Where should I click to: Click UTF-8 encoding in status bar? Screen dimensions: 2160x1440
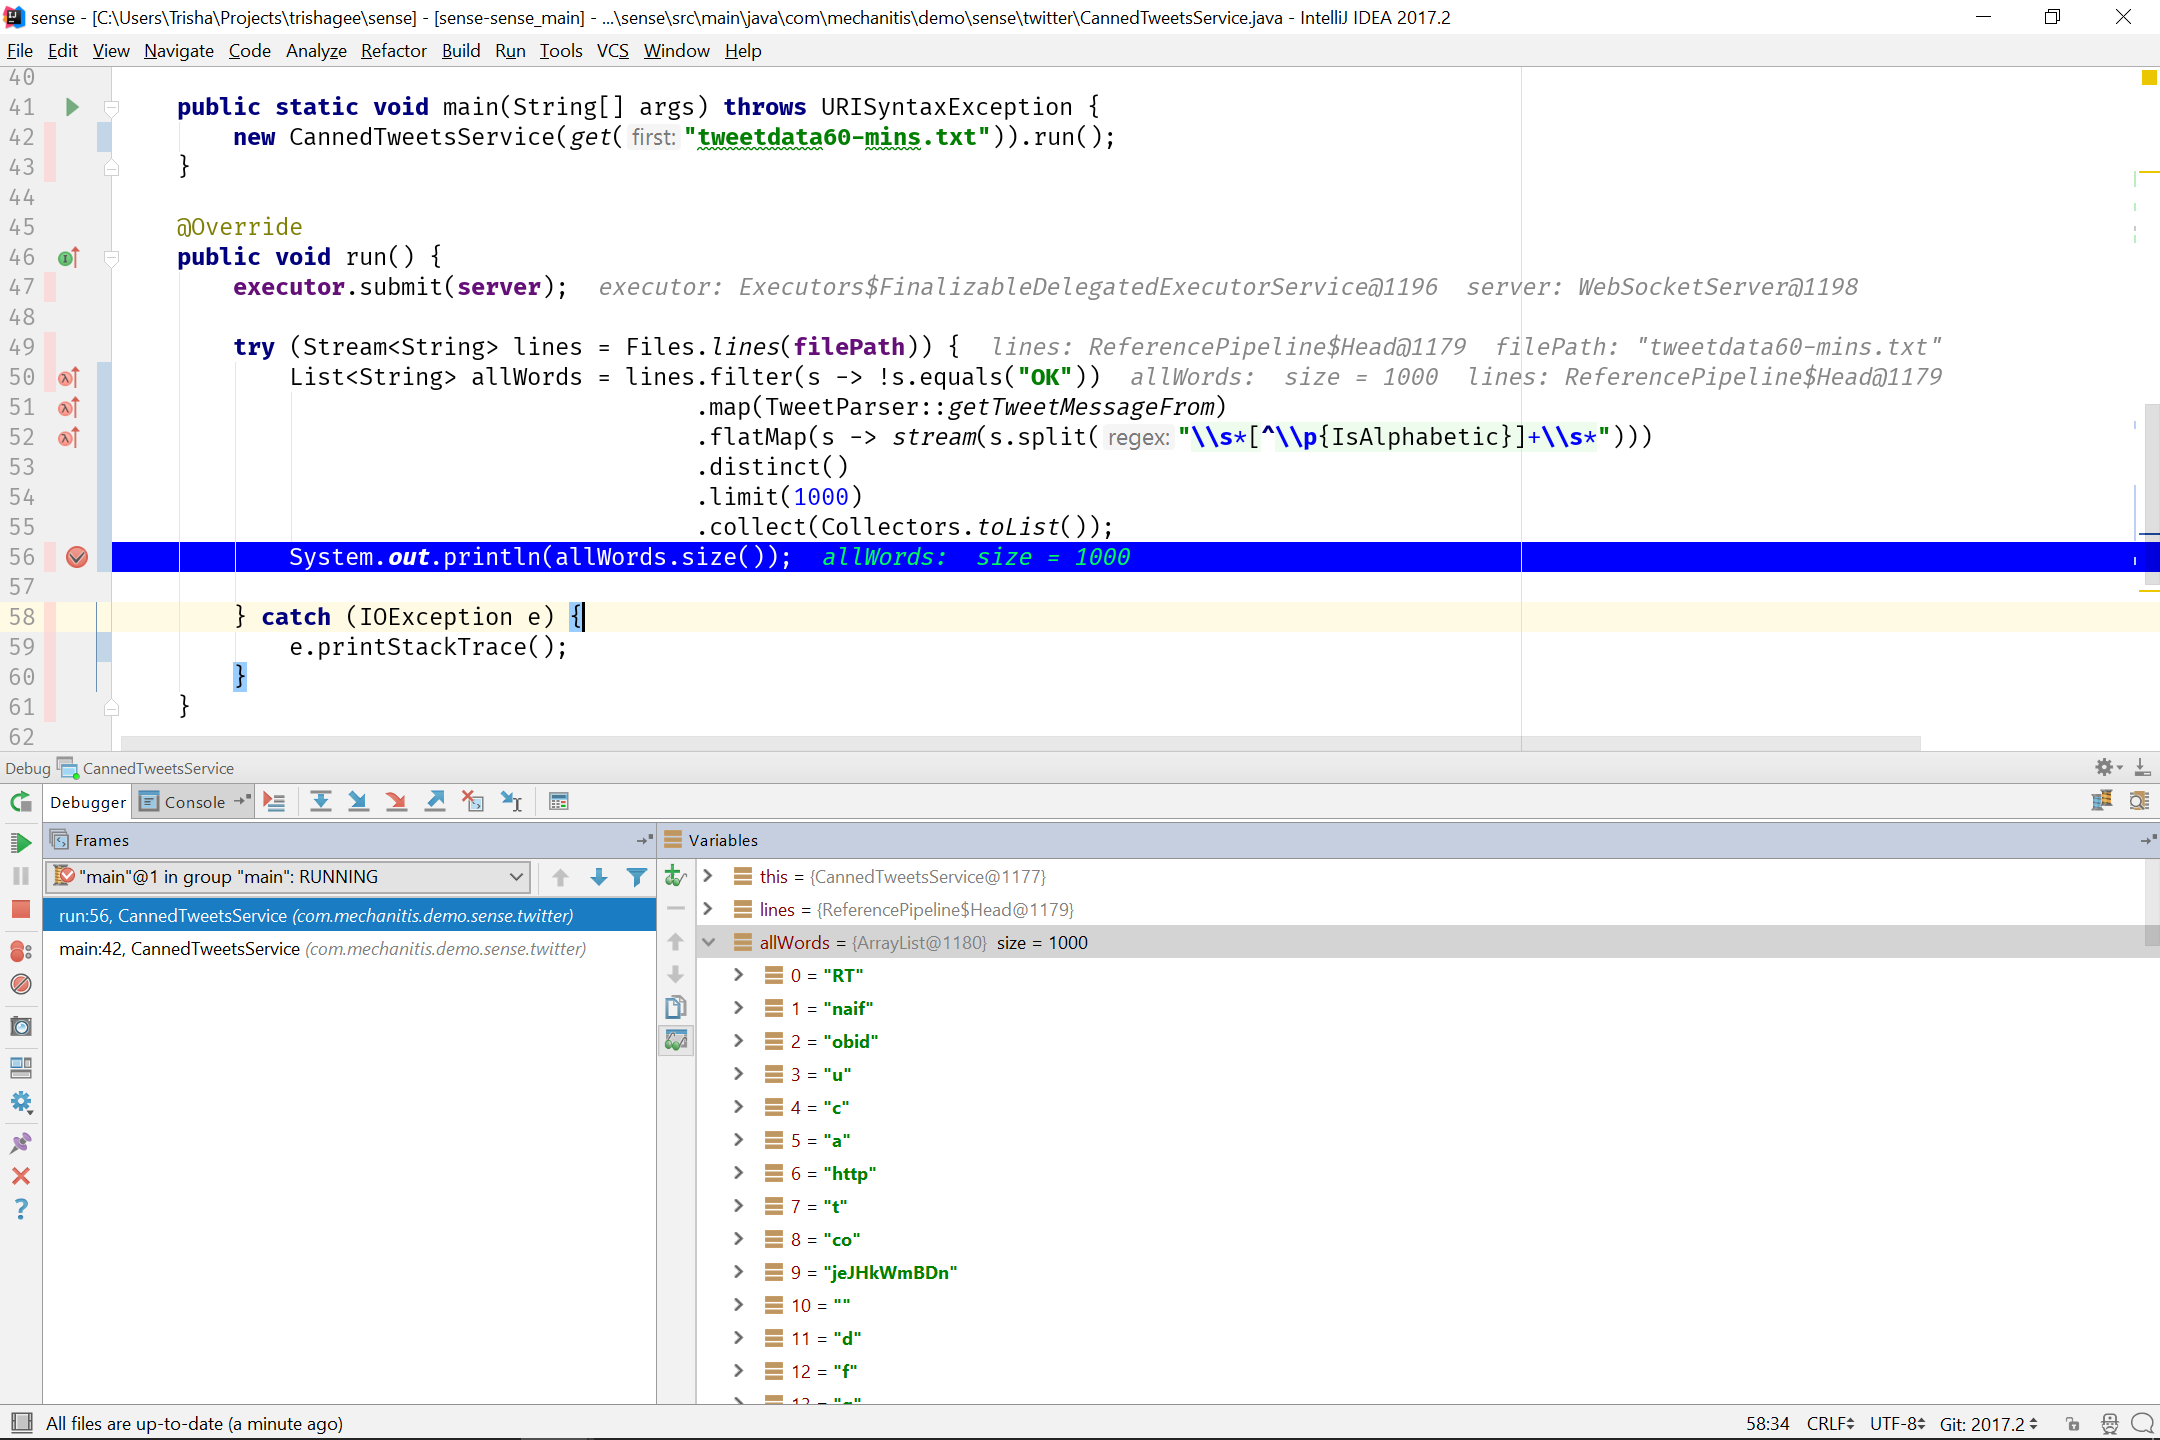[1897, 1423]
